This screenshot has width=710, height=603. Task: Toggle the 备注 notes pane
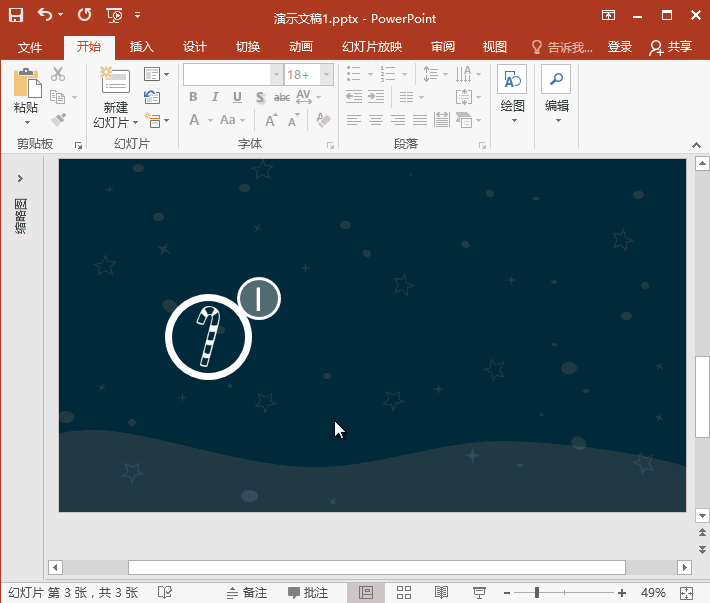coord(246,593)
